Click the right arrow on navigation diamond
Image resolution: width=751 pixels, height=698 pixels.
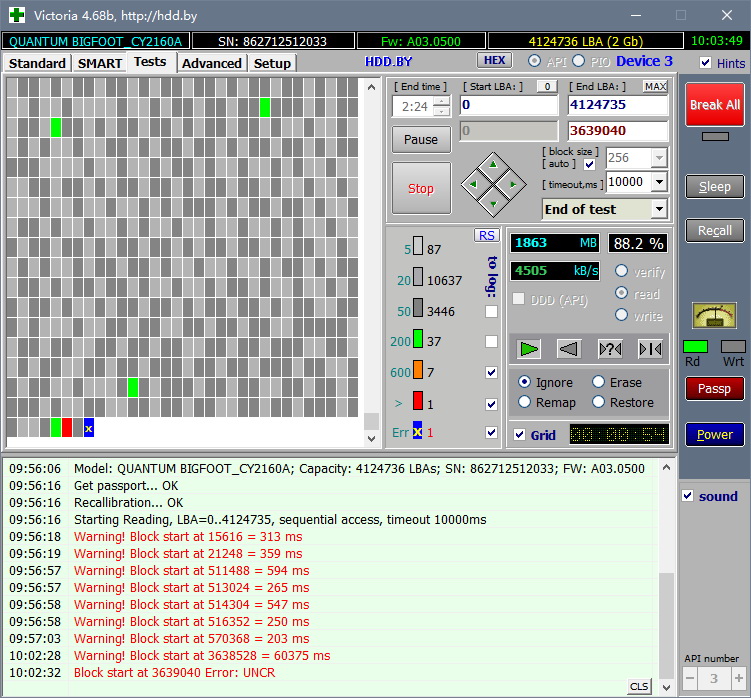pyautogui.click(x=511, y=184)
